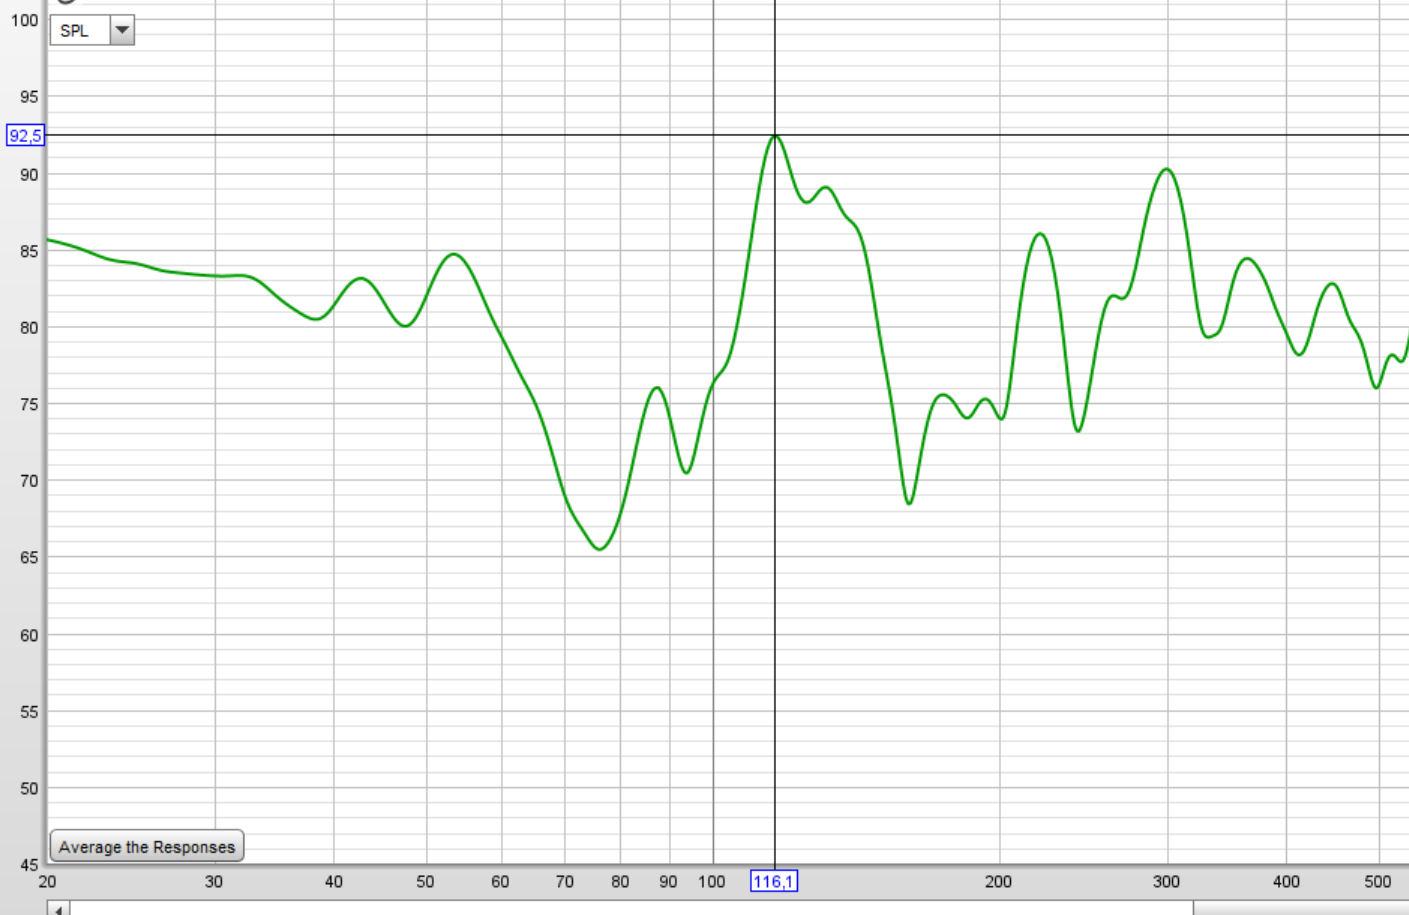Click the deepest curve dip near 77 Hz
Screen dimensions: 1409x915
599,549
